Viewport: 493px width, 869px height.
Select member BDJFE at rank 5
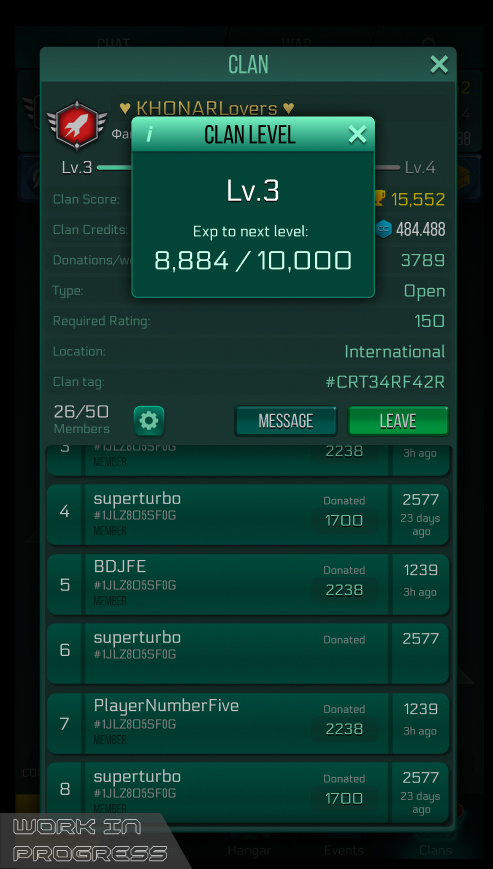(248, 584)
